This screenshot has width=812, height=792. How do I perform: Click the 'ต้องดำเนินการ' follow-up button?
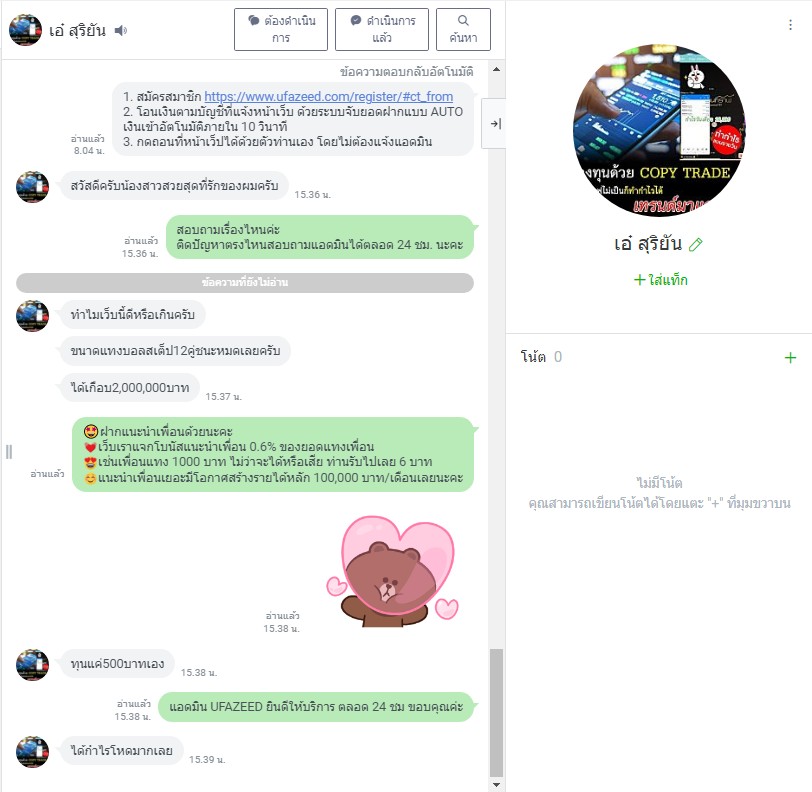tap(281, 30)
